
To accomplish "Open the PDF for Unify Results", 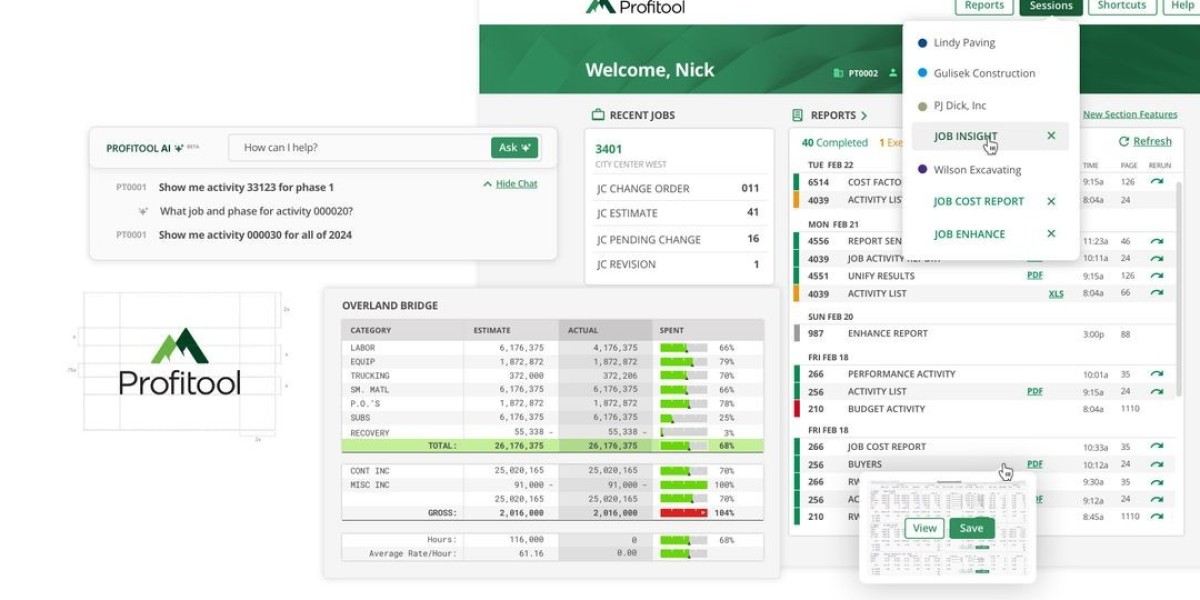I will pos(1035,276).
